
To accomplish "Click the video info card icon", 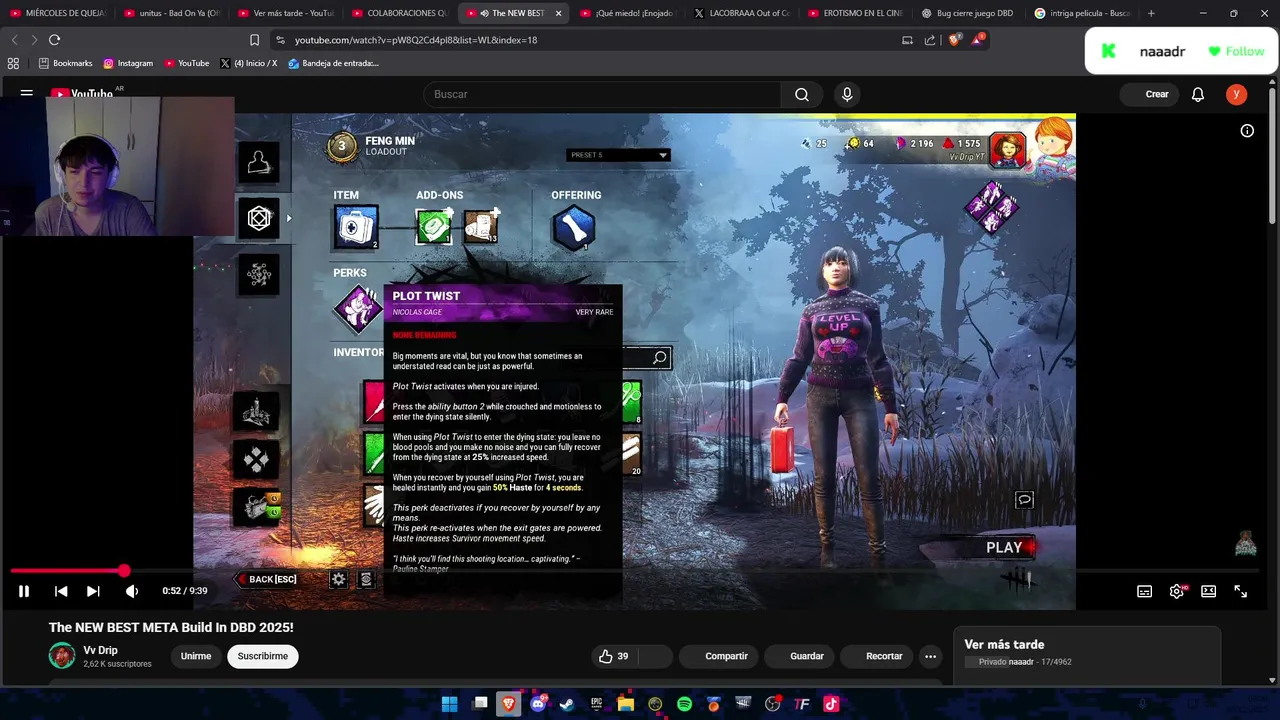I will click(1247, 131).
